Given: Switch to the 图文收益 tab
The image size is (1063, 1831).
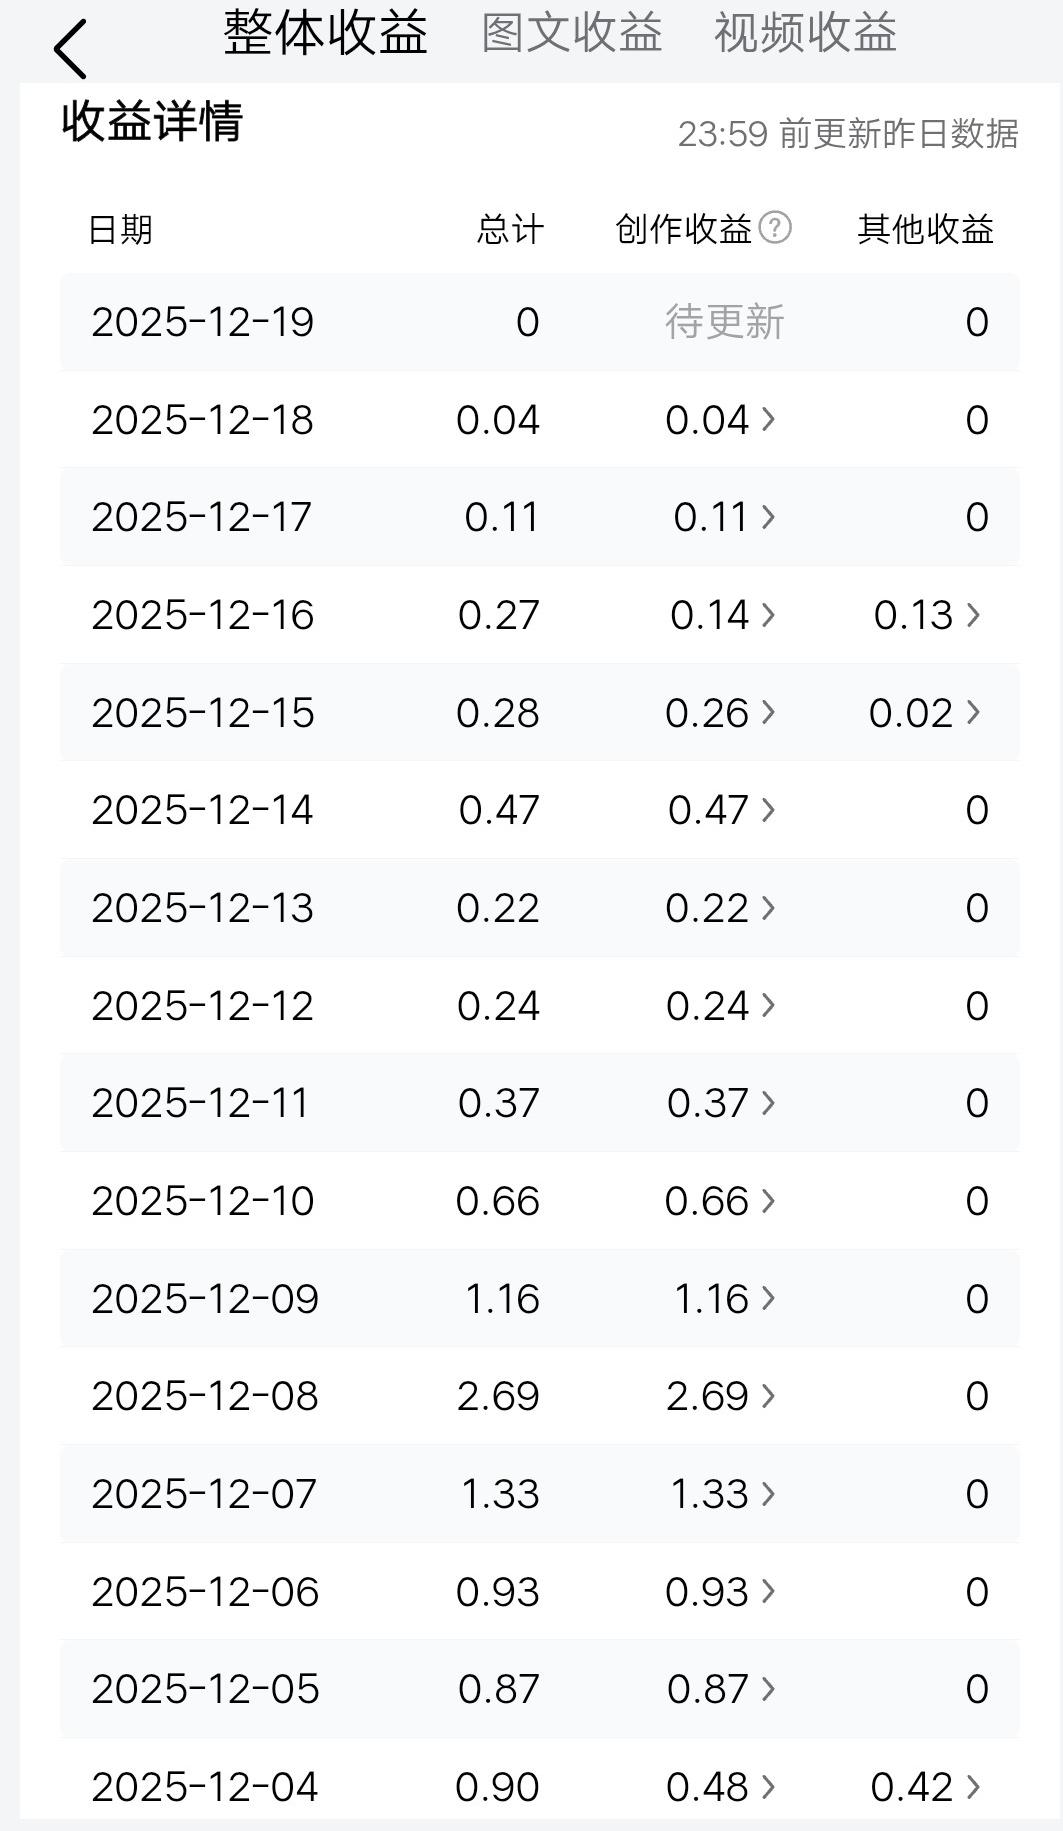Looking at the screenshot, I should click(572, 33).
